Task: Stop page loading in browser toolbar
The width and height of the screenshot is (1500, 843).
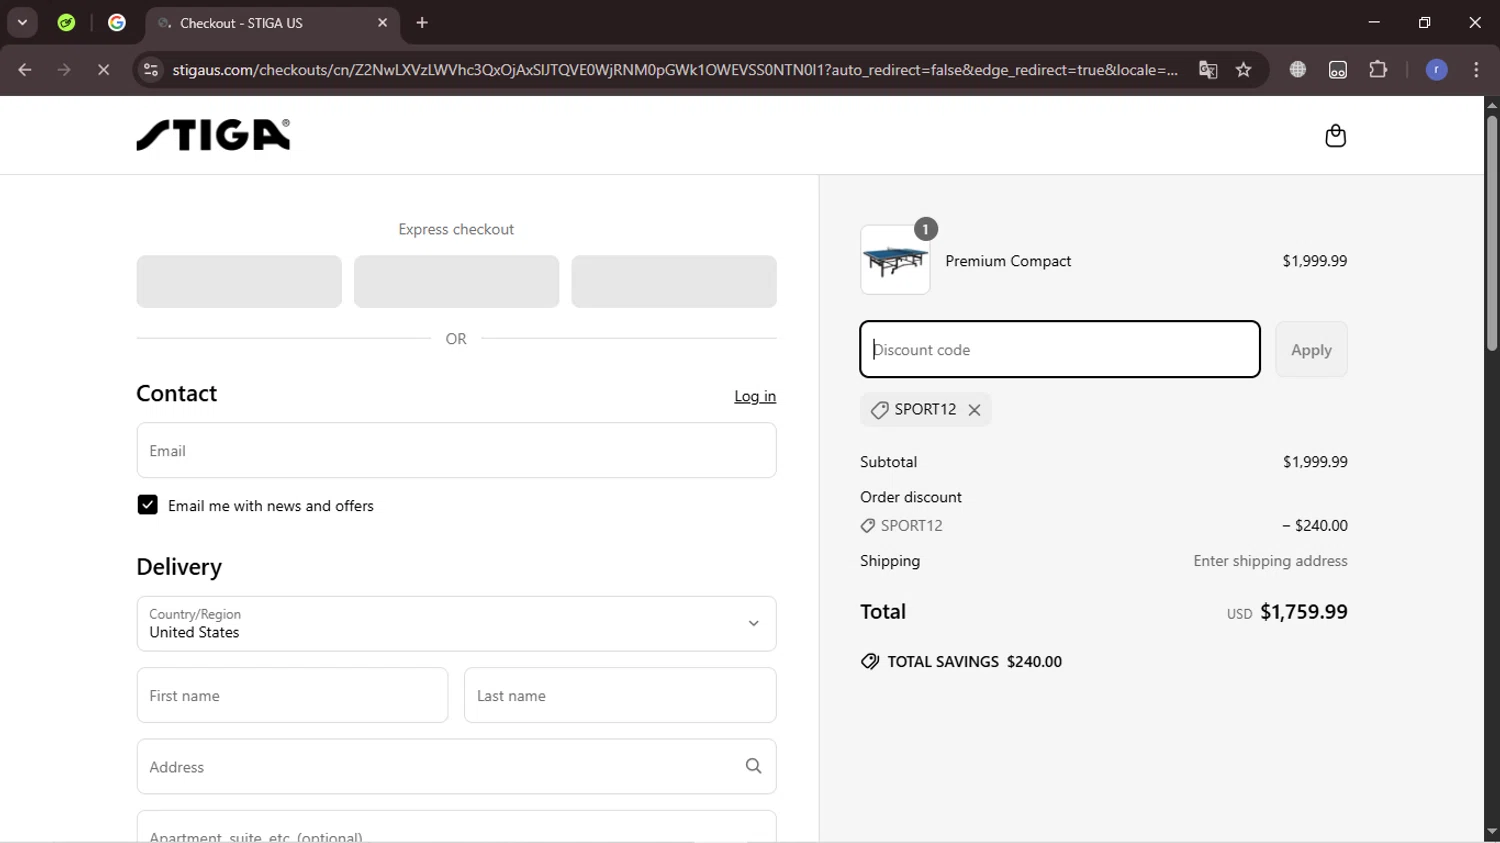Action: point(103,70)
